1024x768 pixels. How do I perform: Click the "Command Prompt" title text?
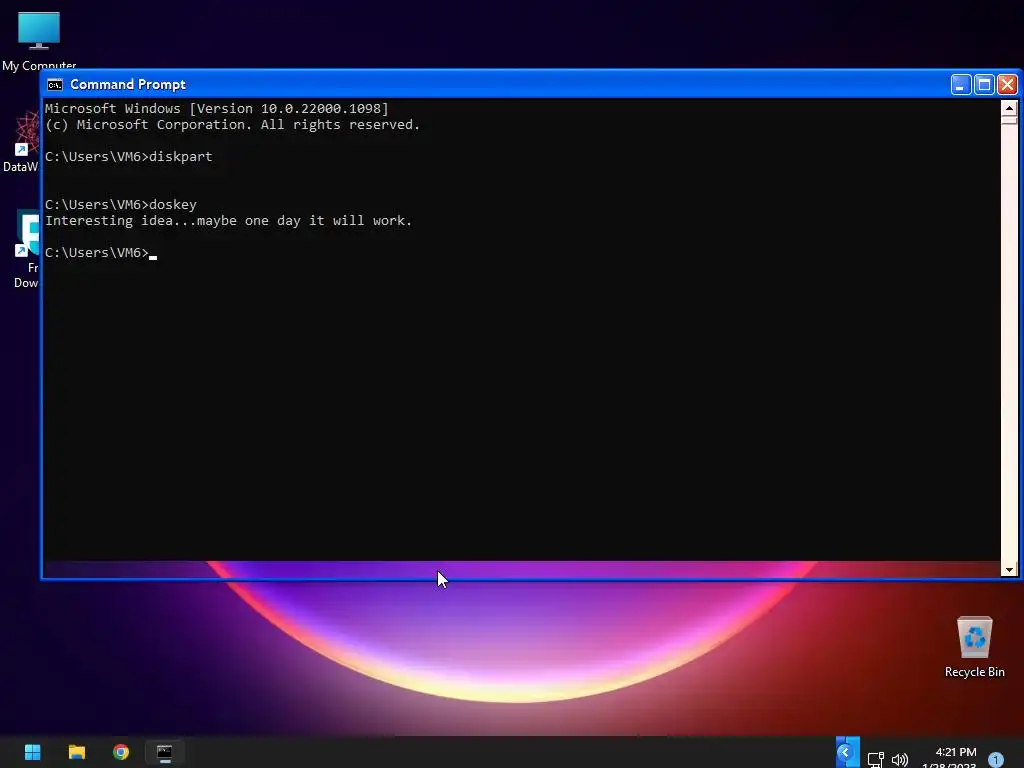[128, 85]
